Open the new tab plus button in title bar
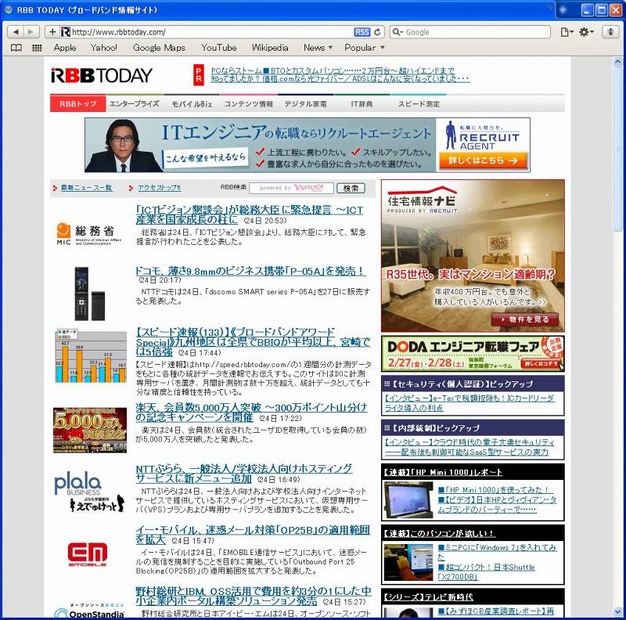 (x=563, y=10)
